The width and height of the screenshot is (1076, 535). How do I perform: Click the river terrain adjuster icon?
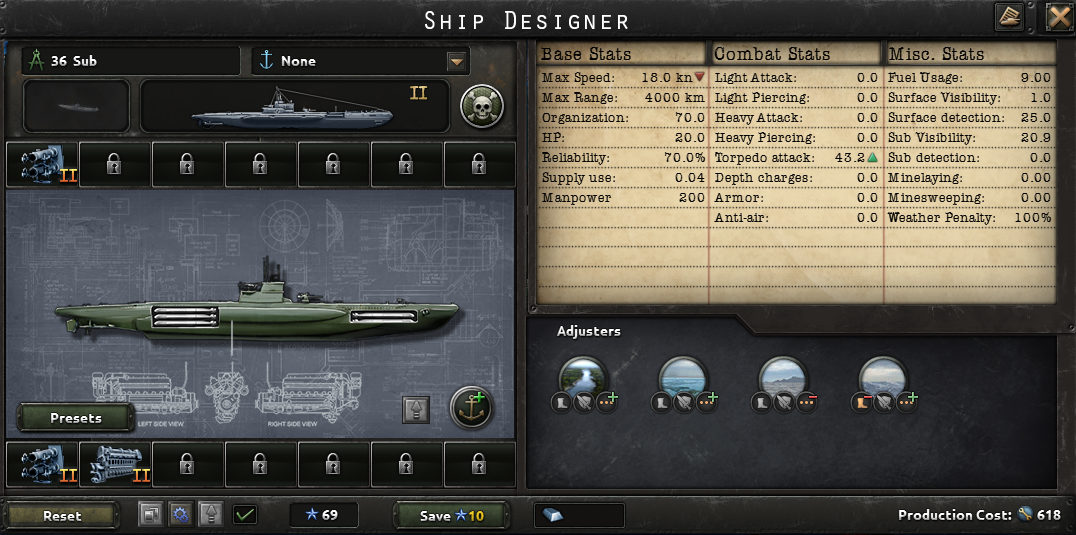click(583, 377)
